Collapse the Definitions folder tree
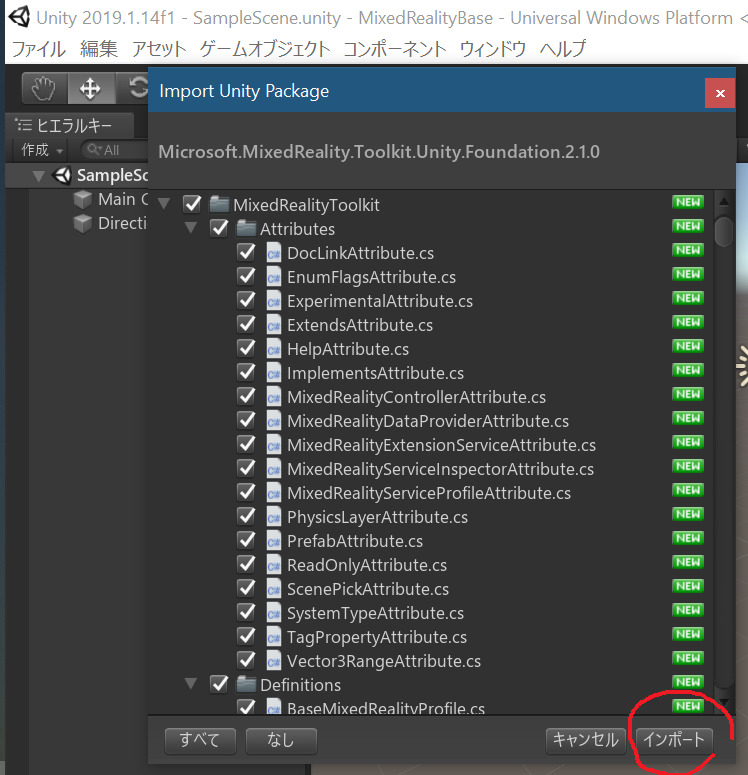The height and width of the screenshot is (775, 748). tap(191, 684)
